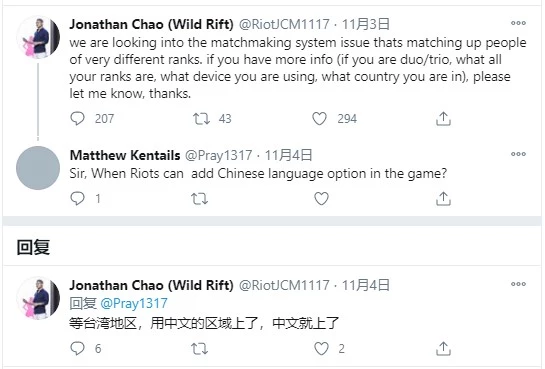Open the 11月3日 tweet timestamp
This screenshot has height=369, width=545.
point(366,24)
